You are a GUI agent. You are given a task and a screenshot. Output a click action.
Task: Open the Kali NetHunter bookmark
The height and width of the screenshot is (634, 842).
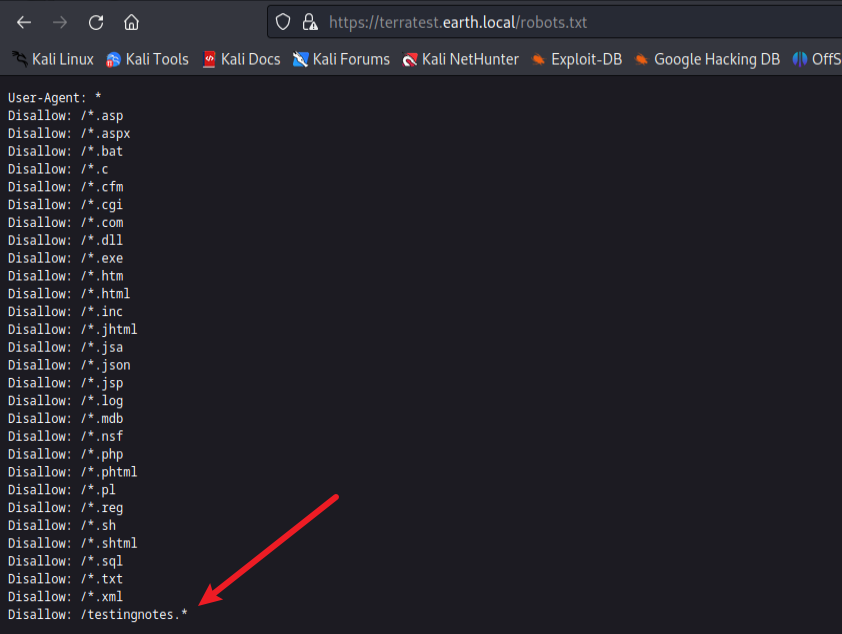(x=460, y=59)
